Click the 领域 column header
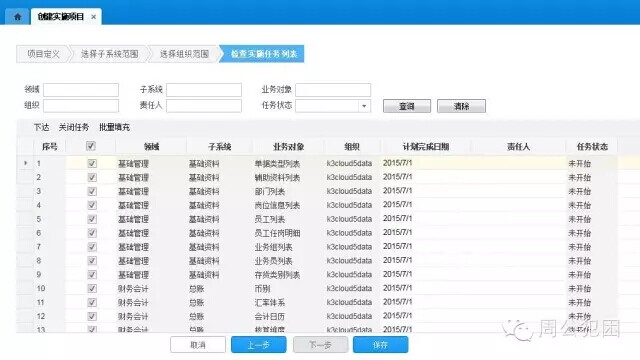The image size is (640, 360). coord(151,147)
